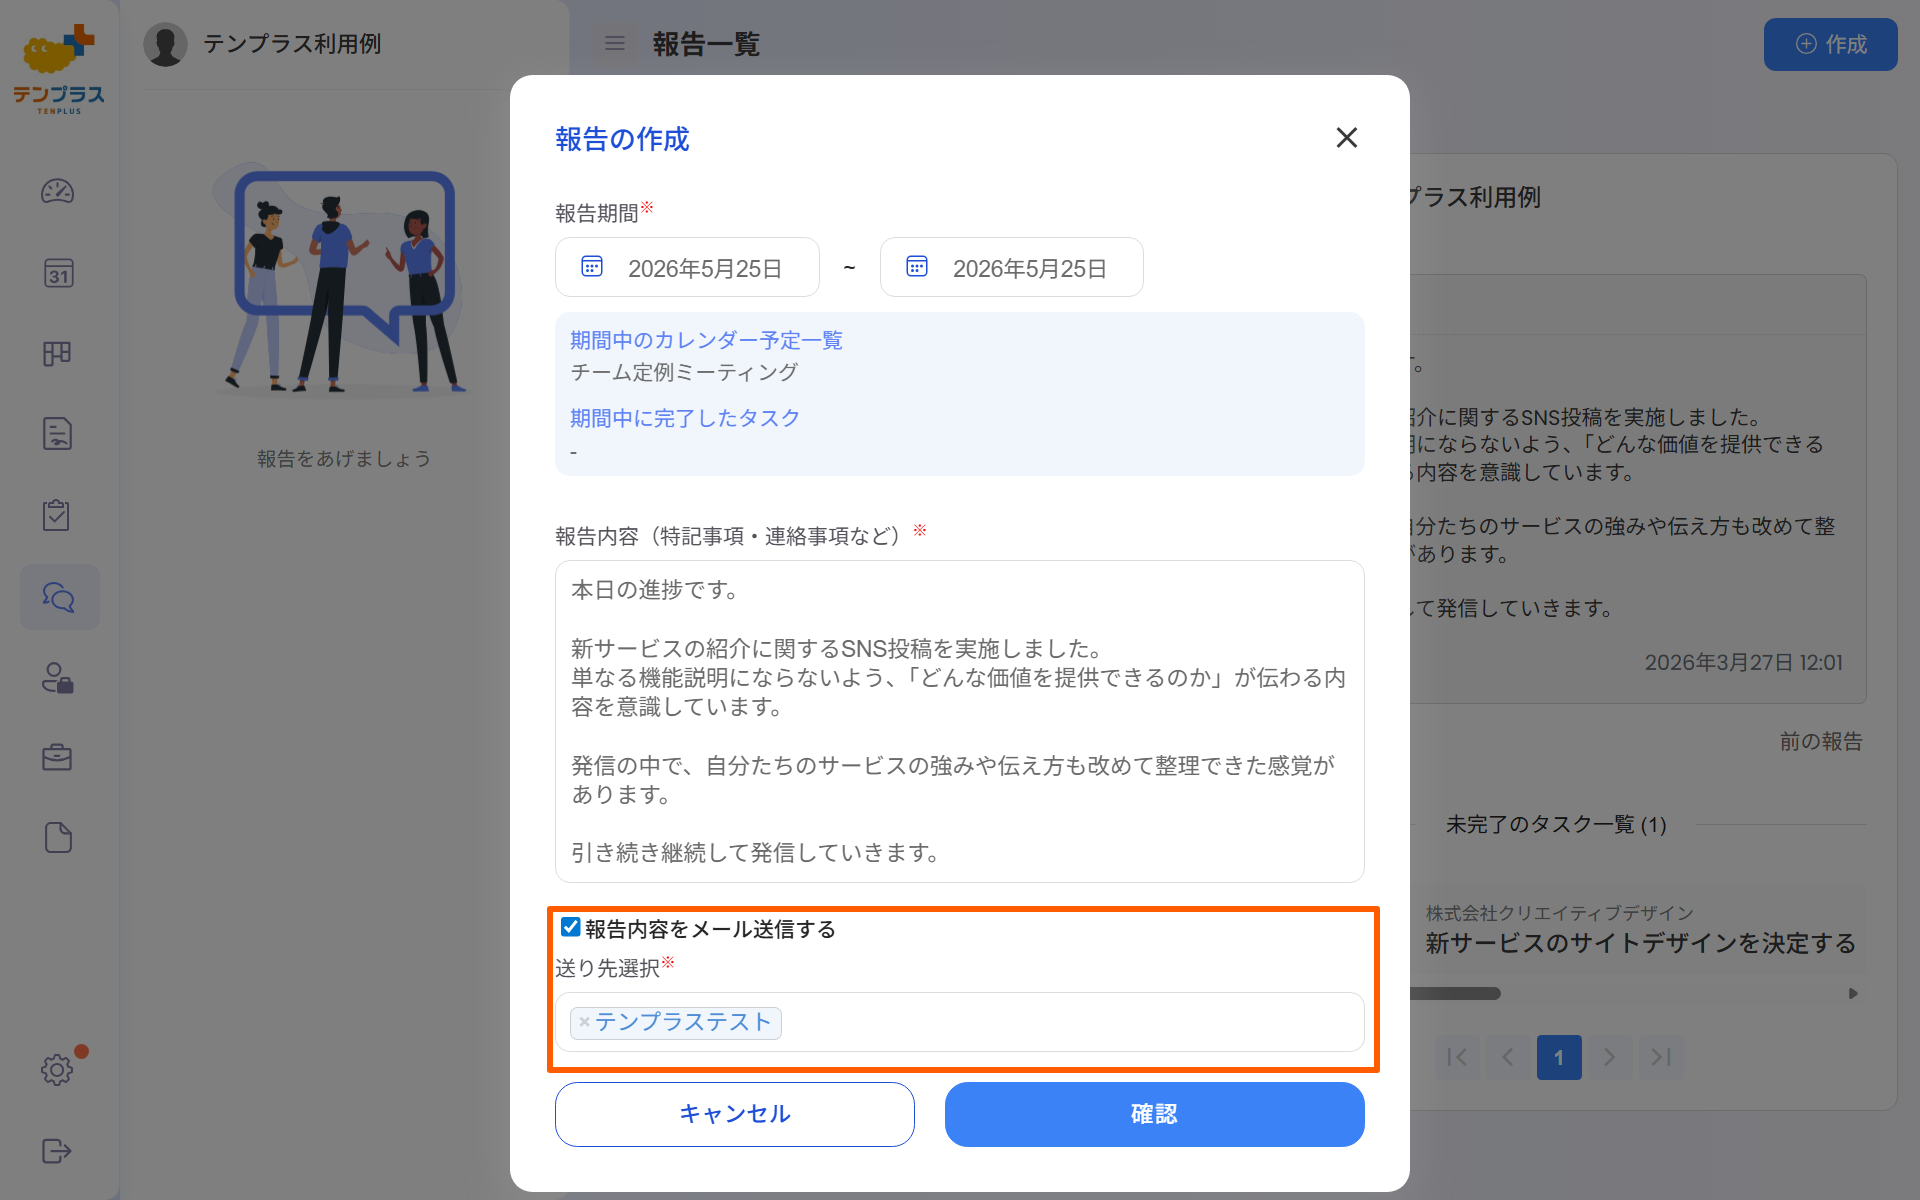Open the briefcase icon in sidebar
Viewport: 1920px width, 1200px height.
point(58,758)
